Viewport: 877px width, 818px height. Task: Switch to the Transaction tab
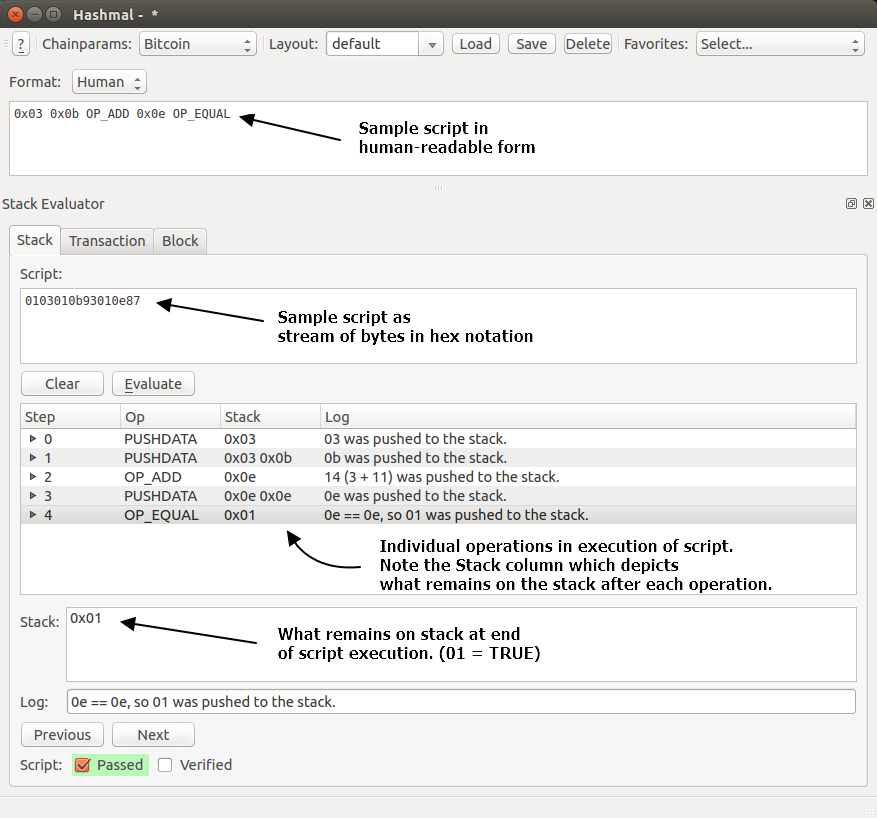[x=107, y=241]
